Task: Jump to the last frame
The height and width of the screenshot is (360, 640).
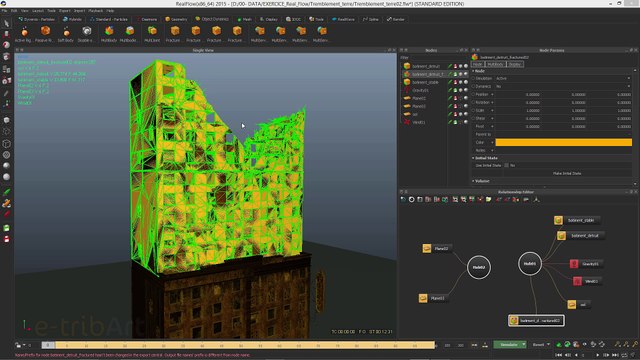Action: (615, 355)
